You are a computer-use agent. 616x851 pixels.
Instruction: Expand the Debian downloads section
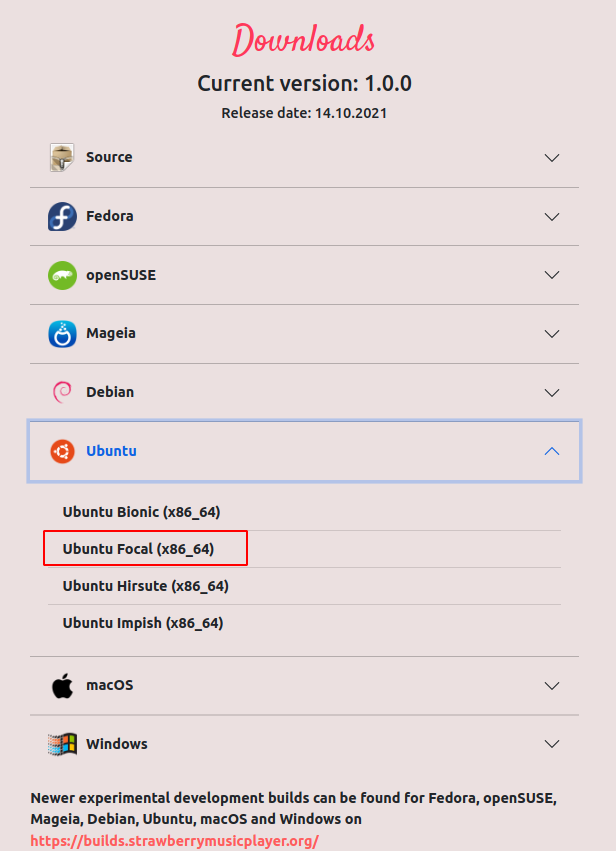coord(551,392)
